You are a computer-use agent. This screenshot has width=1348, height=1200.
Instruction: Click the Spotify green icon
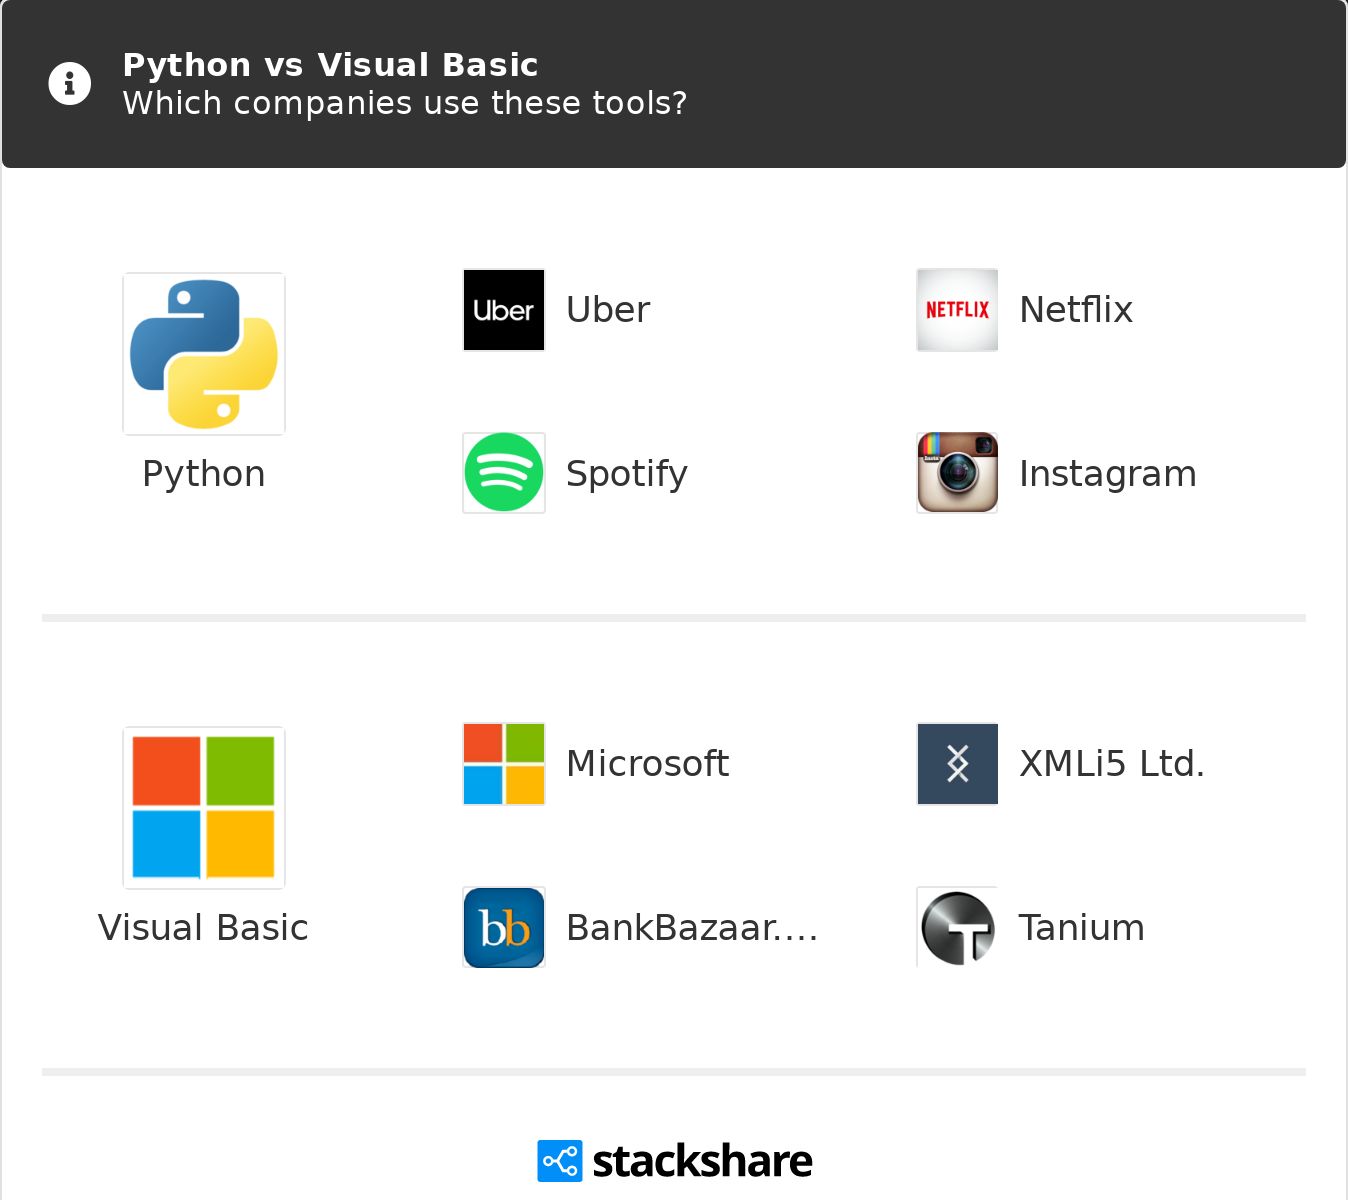(x=503, y=472)
